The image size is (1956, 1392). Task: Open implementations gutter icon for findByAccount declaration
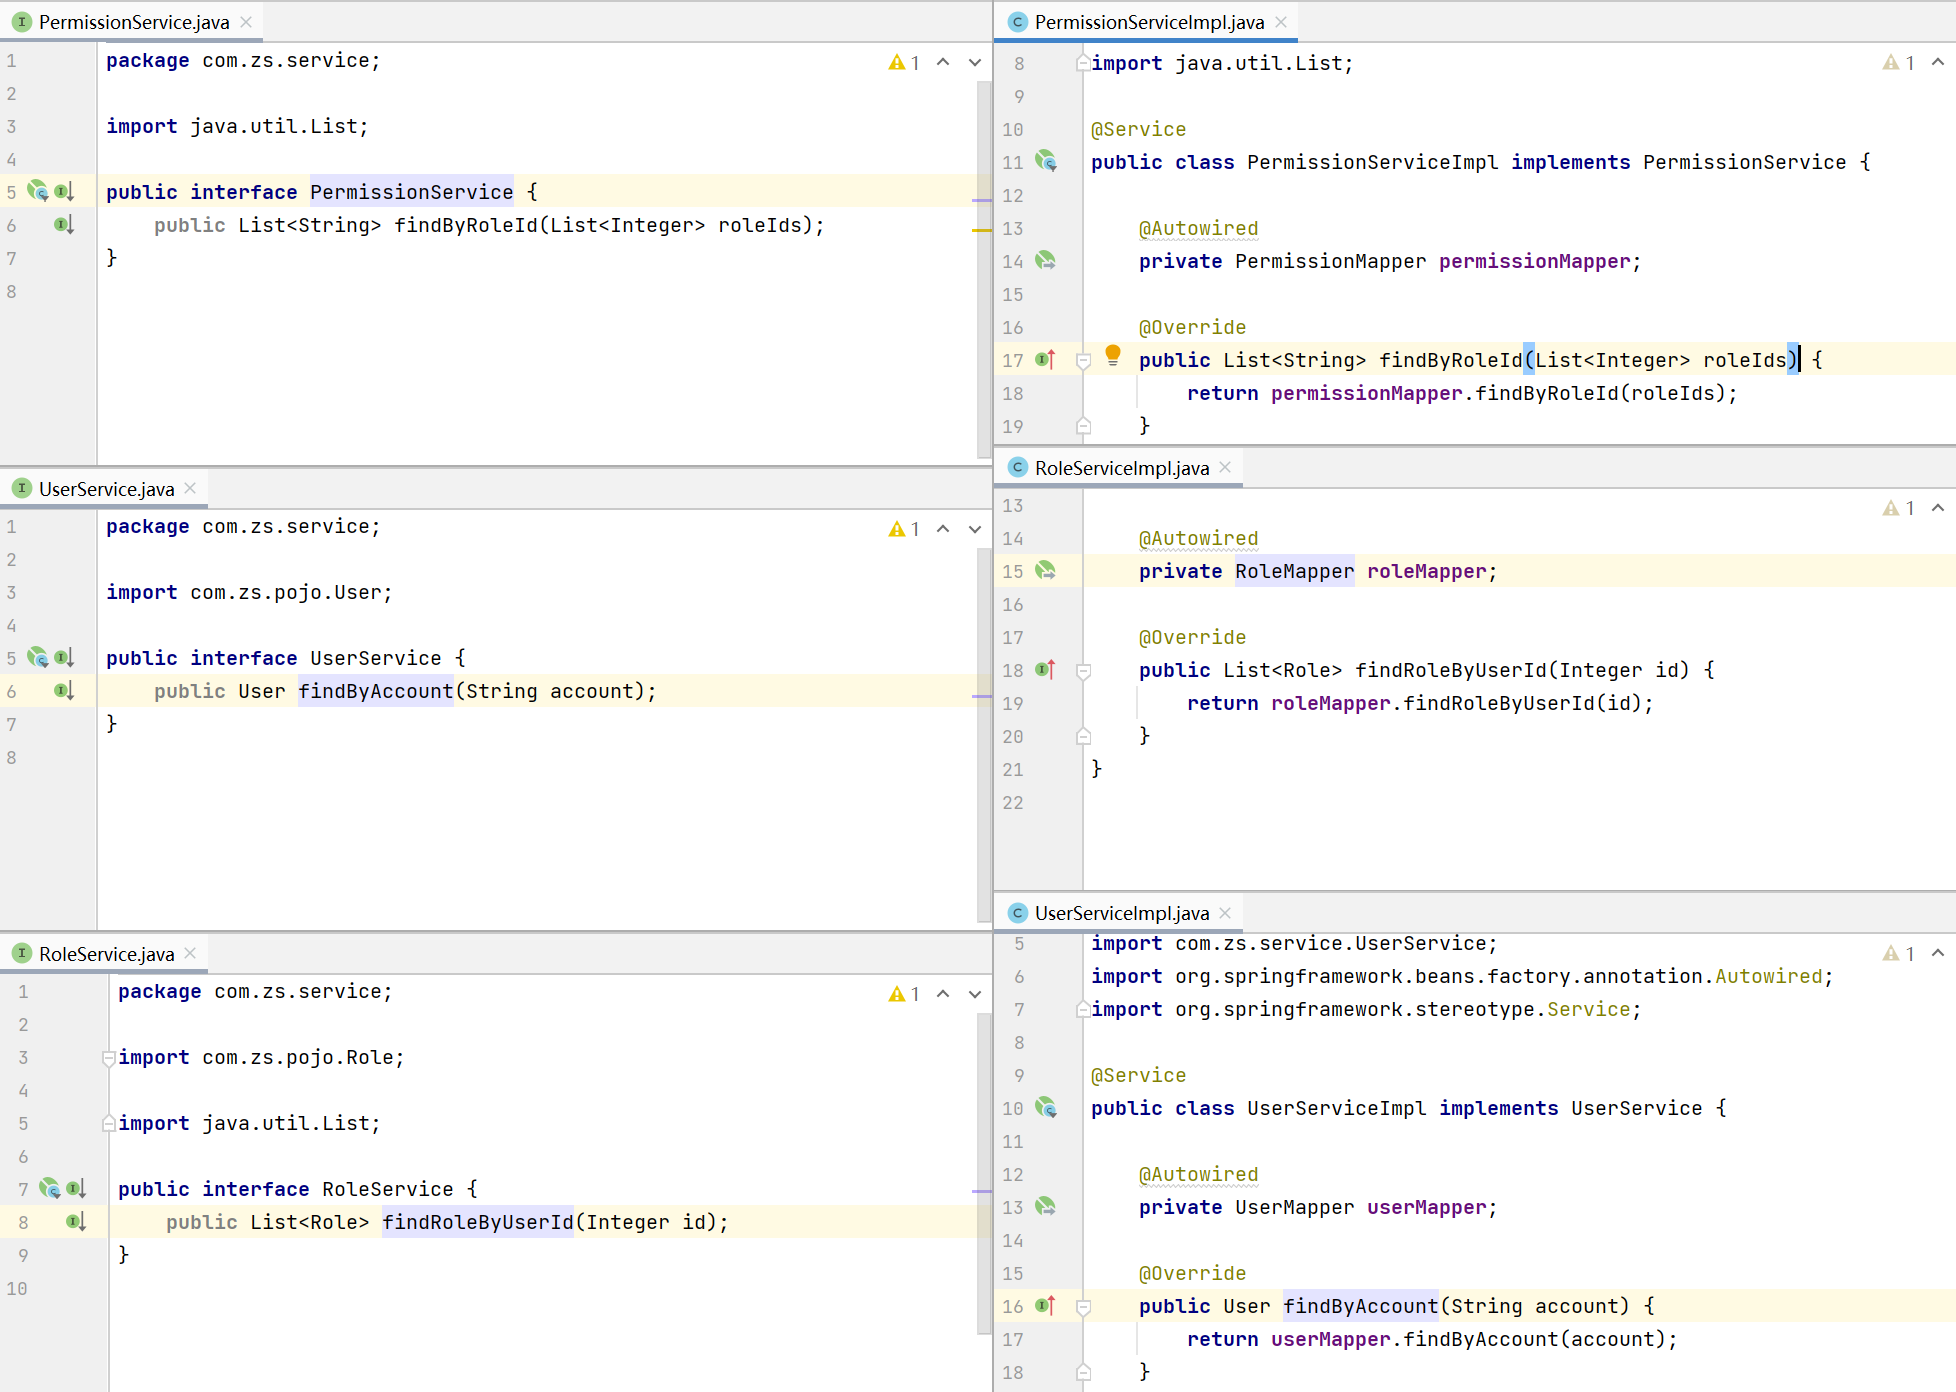pyautogui.click(x=64, y=690)
